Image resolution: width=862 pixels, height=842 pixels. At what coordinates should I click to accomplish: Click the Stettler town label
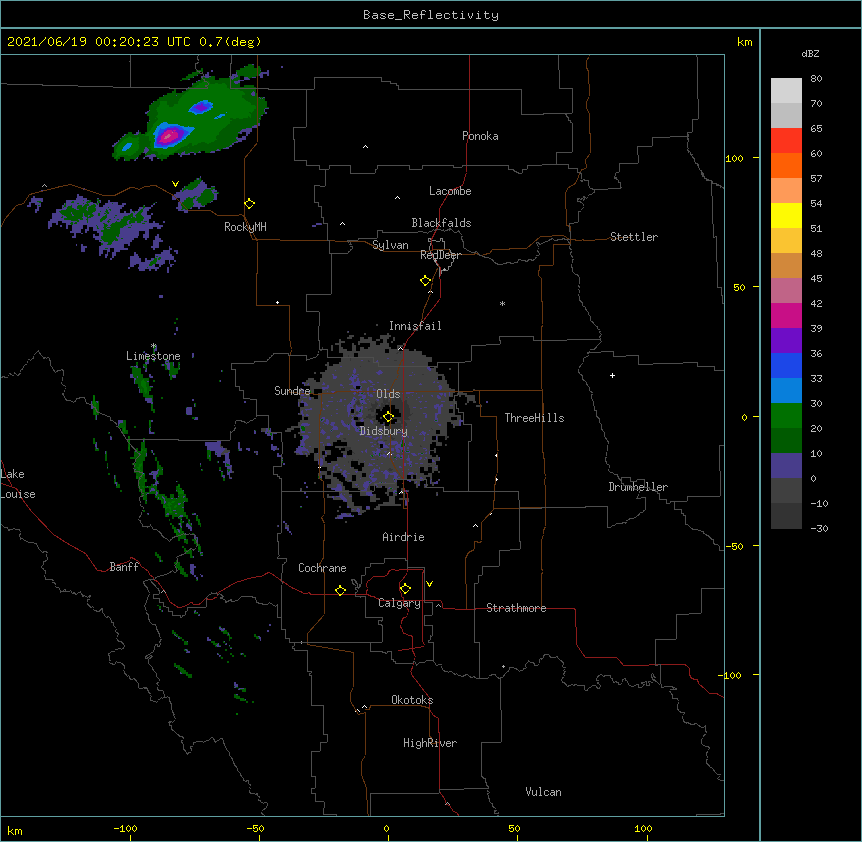pyautogui.click(x=633, y=237)
